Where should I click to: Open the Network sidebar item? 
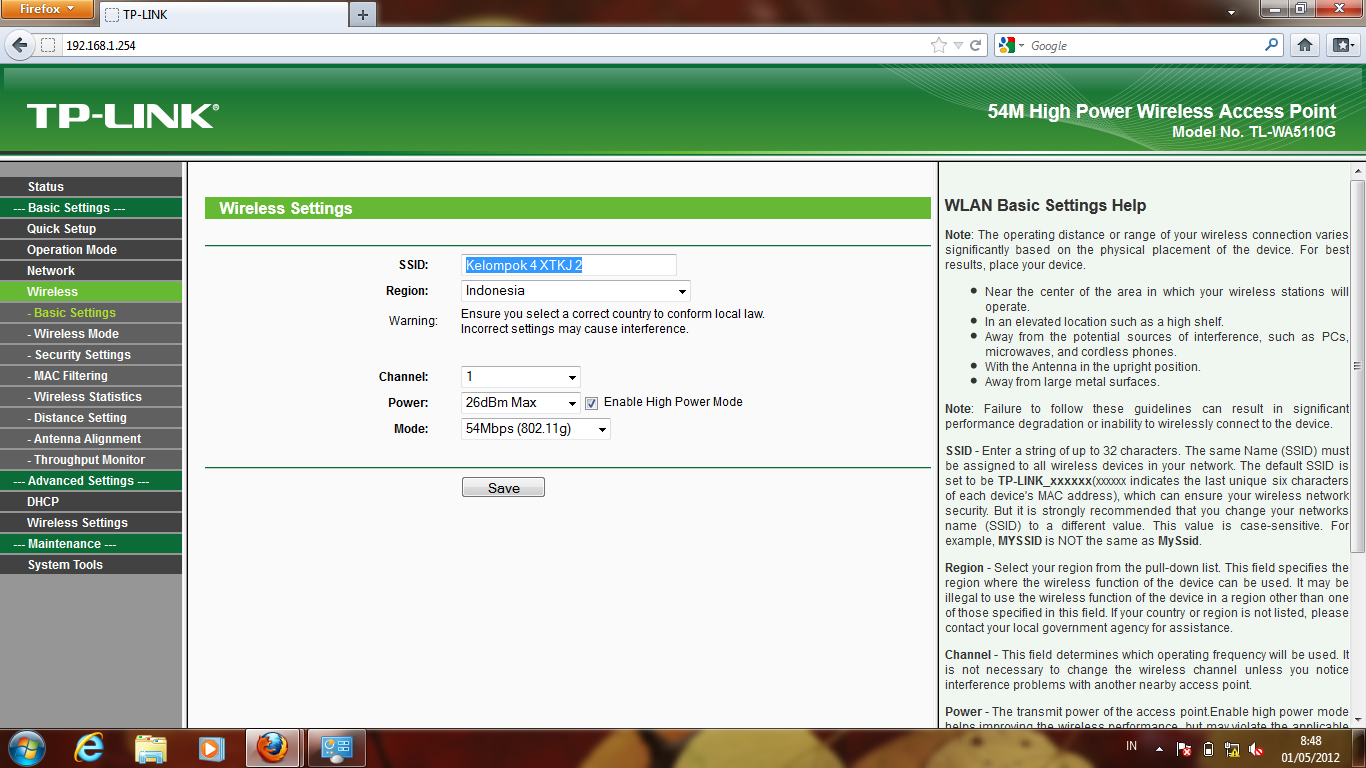91,271
